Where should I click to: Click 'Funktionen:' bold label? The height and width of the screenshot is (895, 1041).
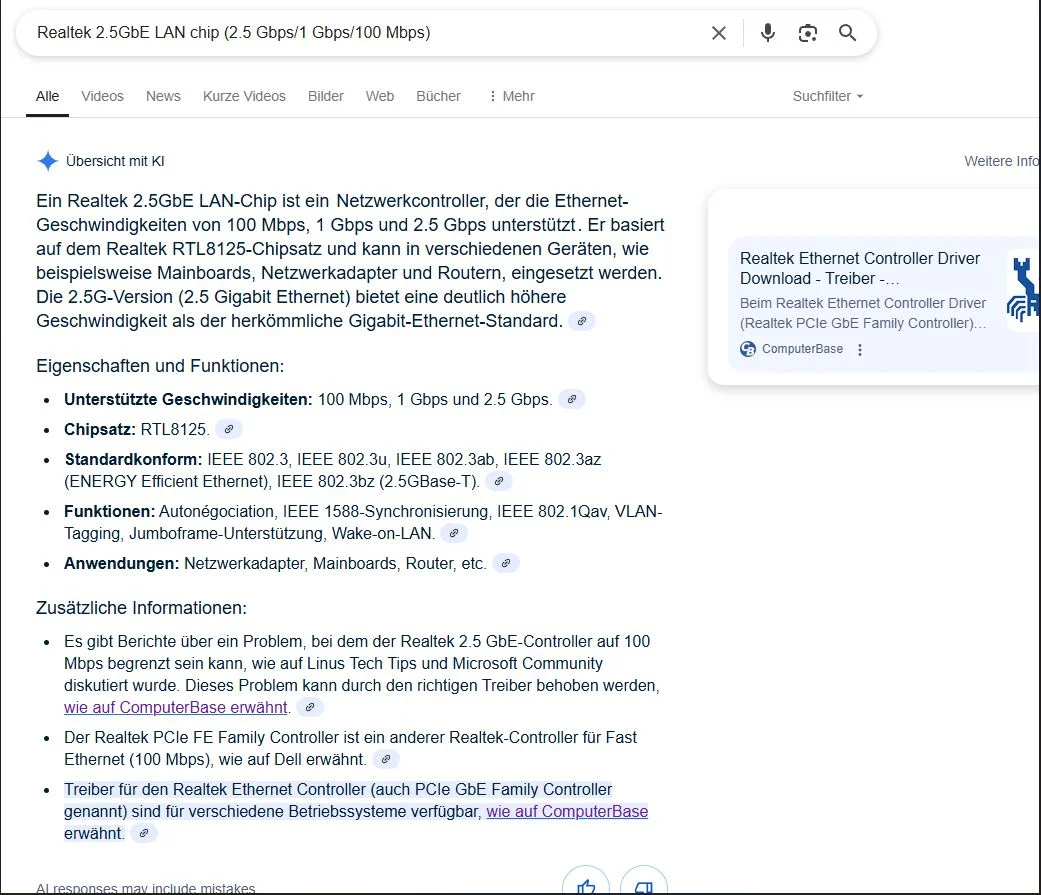coord(110,511)
